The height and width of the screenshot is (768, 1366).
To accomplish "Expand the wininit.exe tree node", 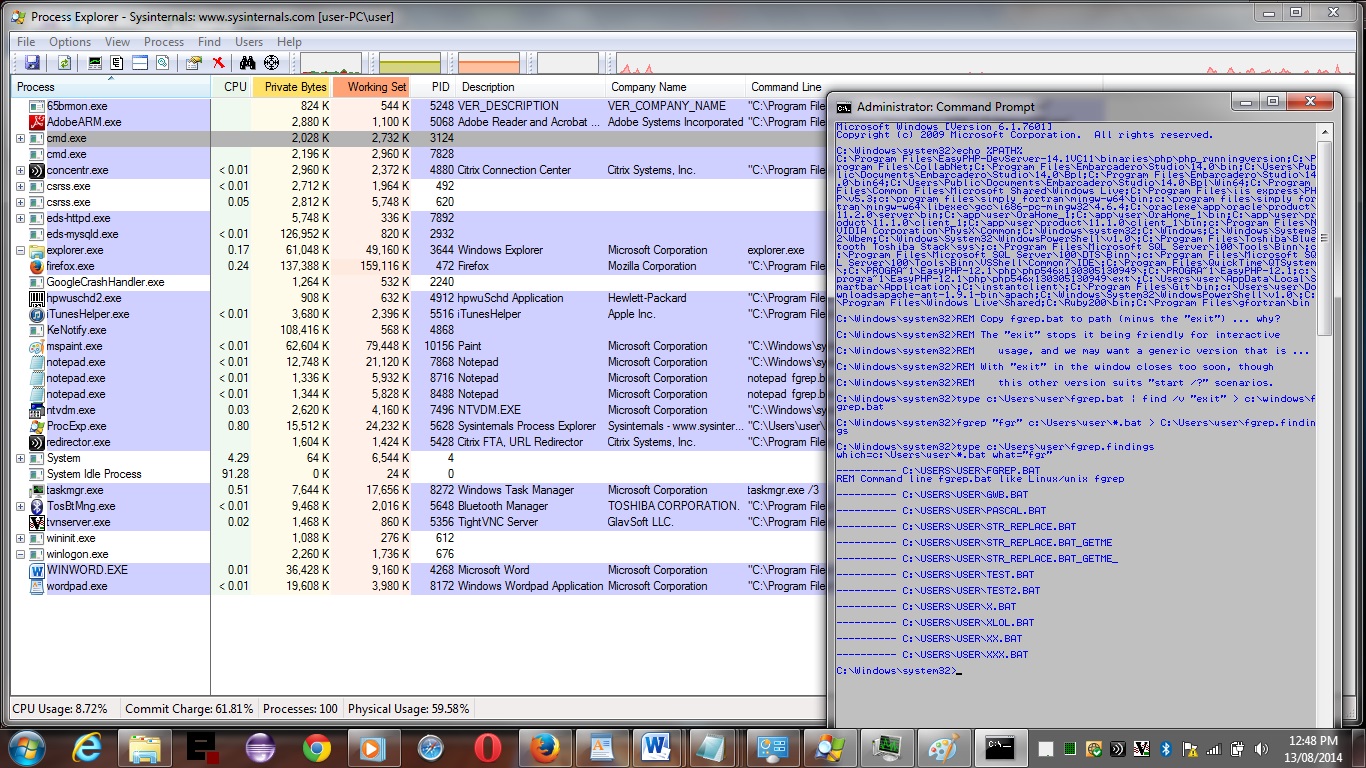I will coord(20,538).
